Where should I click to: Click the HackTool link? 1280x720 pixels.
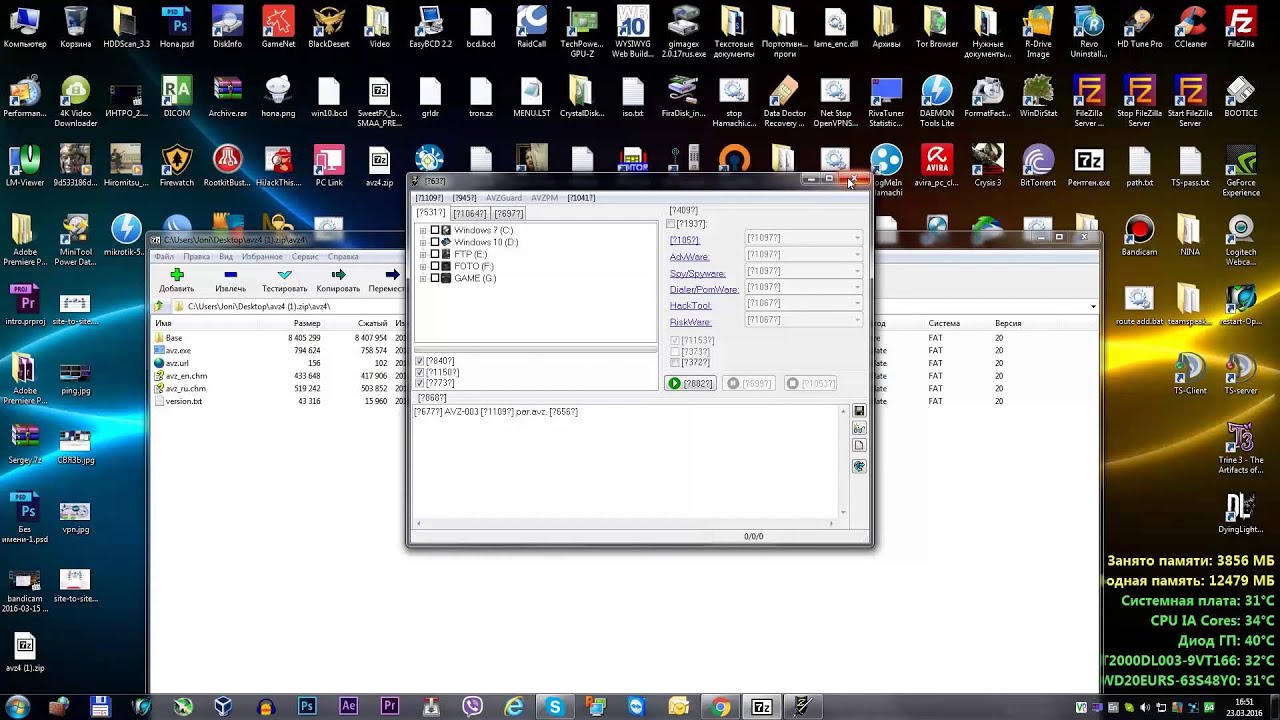pos(690,305)
